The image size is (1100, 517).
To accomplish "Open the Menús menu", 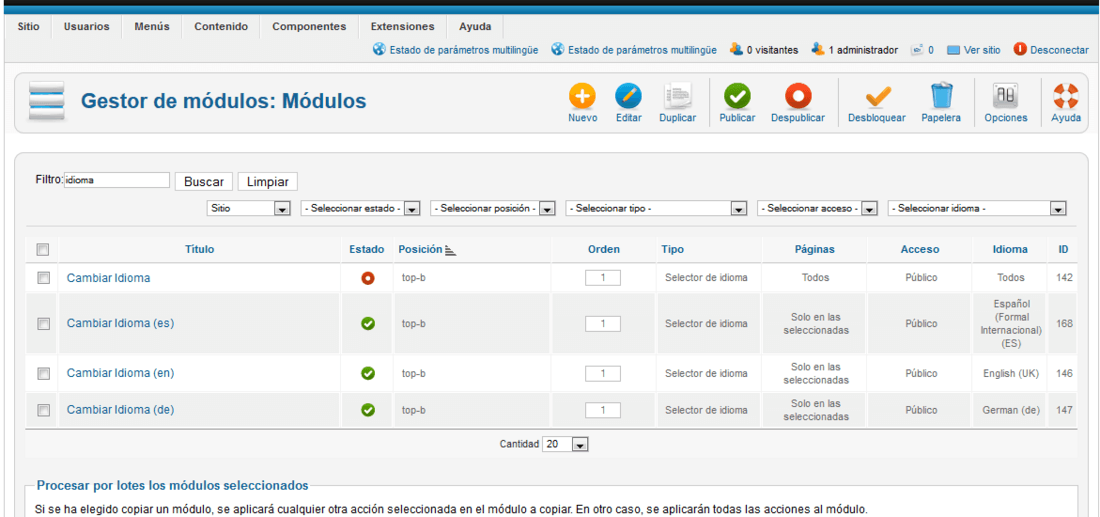I will click(x=152, y=27).
